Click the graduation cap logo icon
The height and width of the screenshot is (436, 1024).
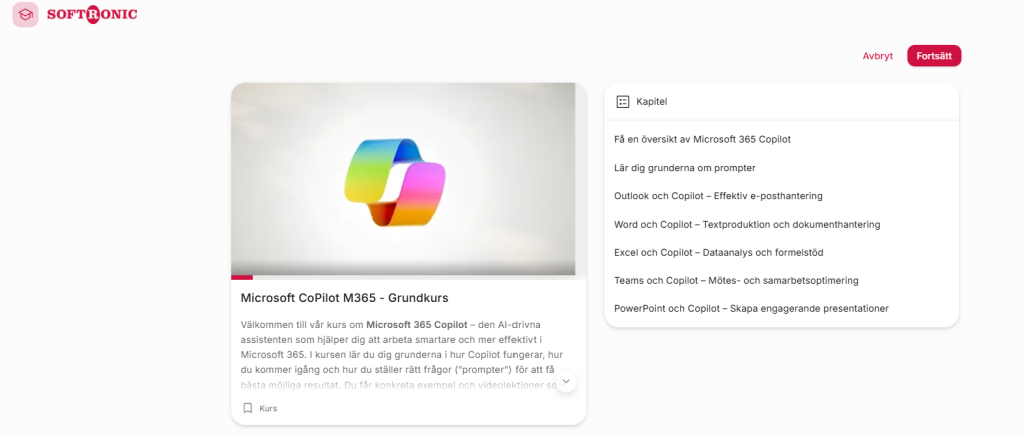click(x=25, y=14)
